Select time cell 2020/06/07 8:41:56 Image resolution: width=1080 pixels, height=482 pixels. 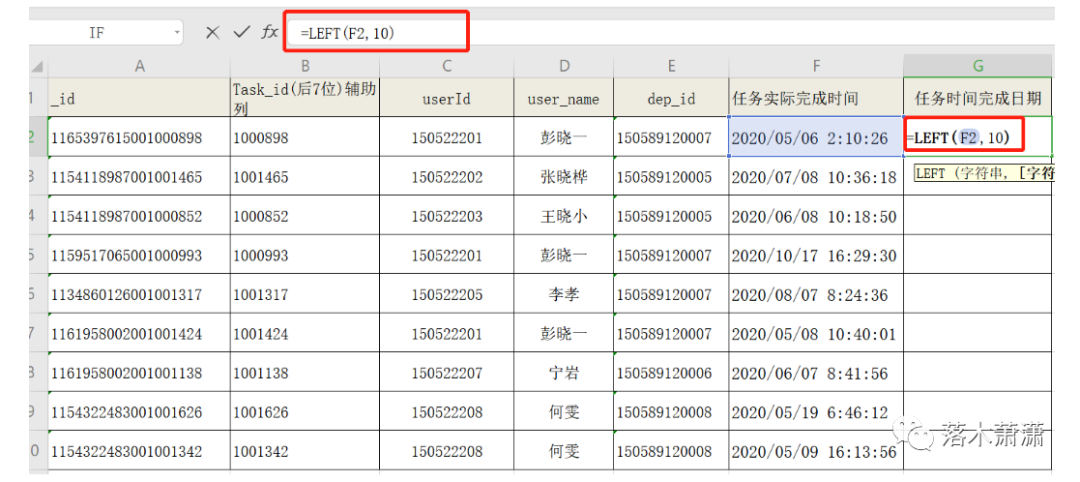pyautogui.click(x=816, y=373)
